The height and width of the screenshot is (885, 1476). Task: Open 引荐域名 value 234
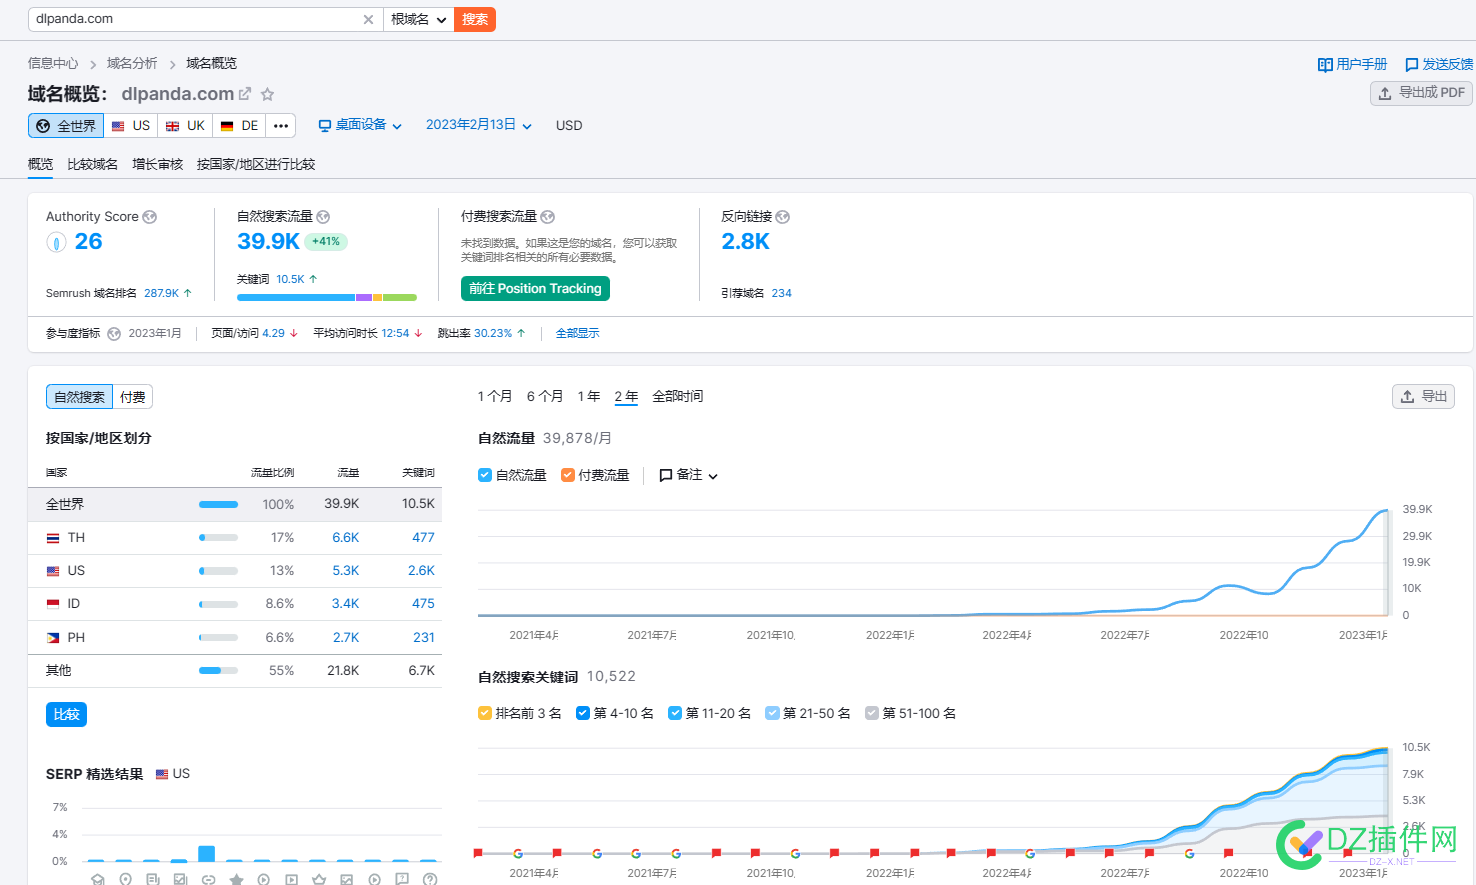(781, 294)
